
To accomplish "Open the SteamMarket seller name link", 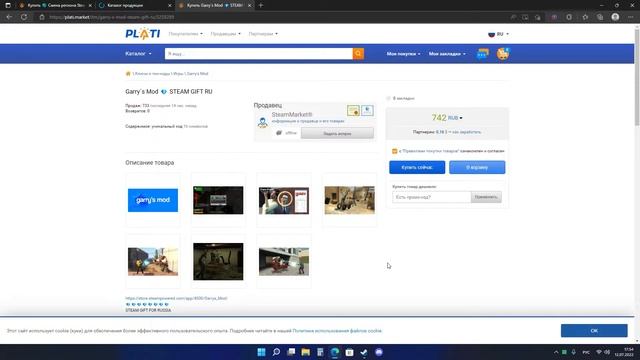I will (292, 115).
